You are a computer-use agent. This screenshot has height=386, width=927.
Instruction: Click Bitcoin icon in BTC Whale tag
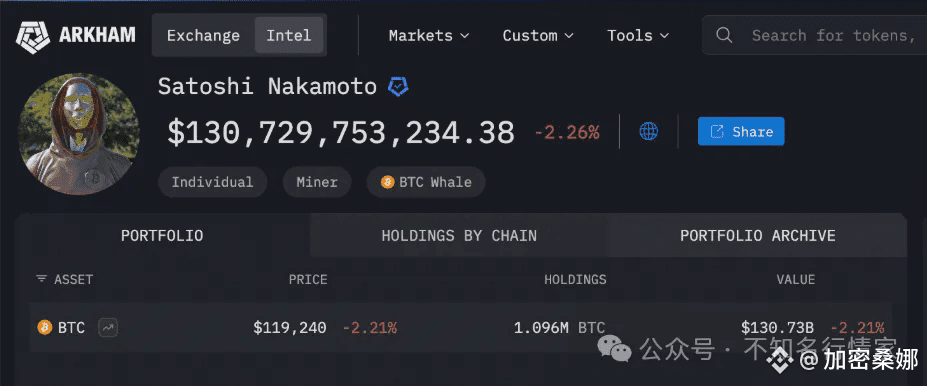click(387, 182)
